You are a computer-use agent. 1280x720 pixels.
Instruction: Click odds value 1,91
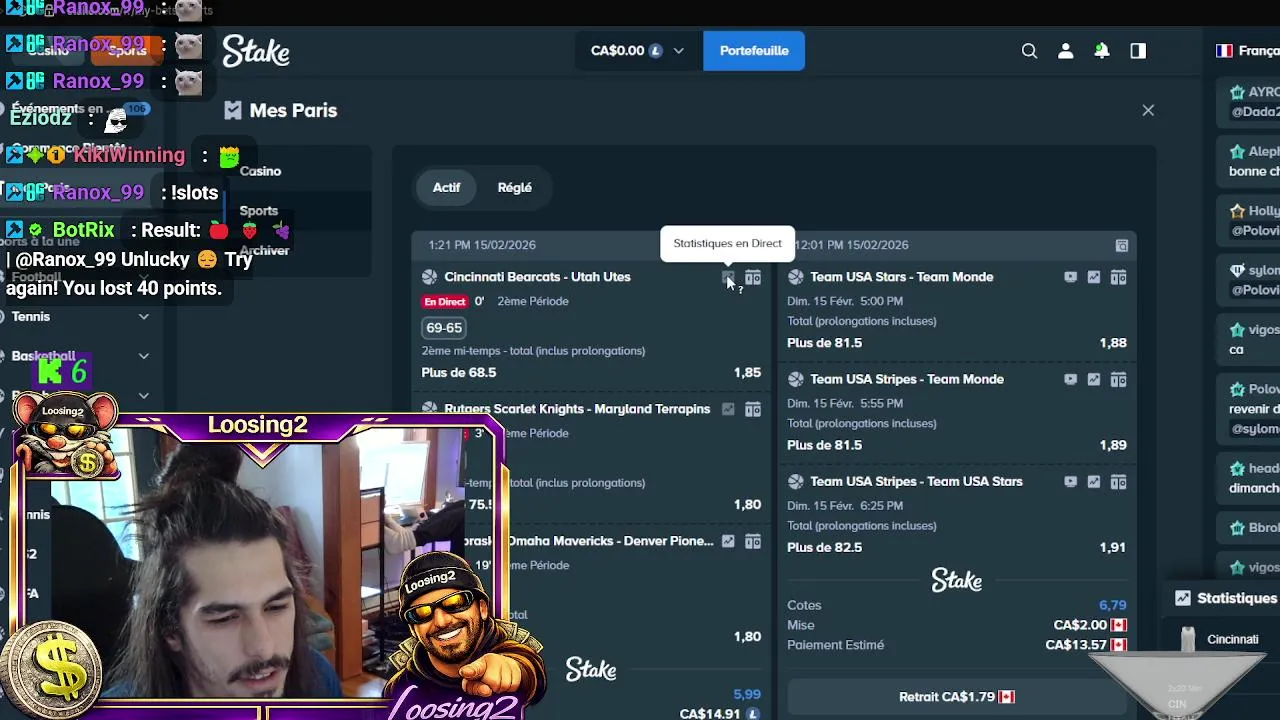[x=1113, y=547]
